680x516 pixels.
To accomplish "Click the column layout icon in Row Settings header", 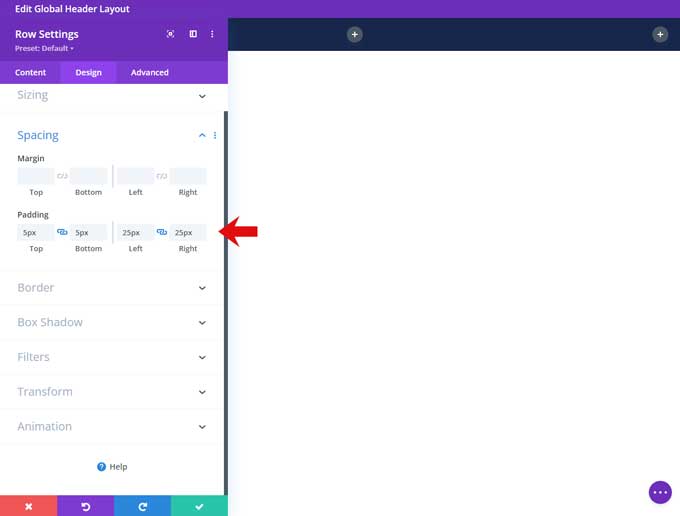I will (x=193, y=34).
